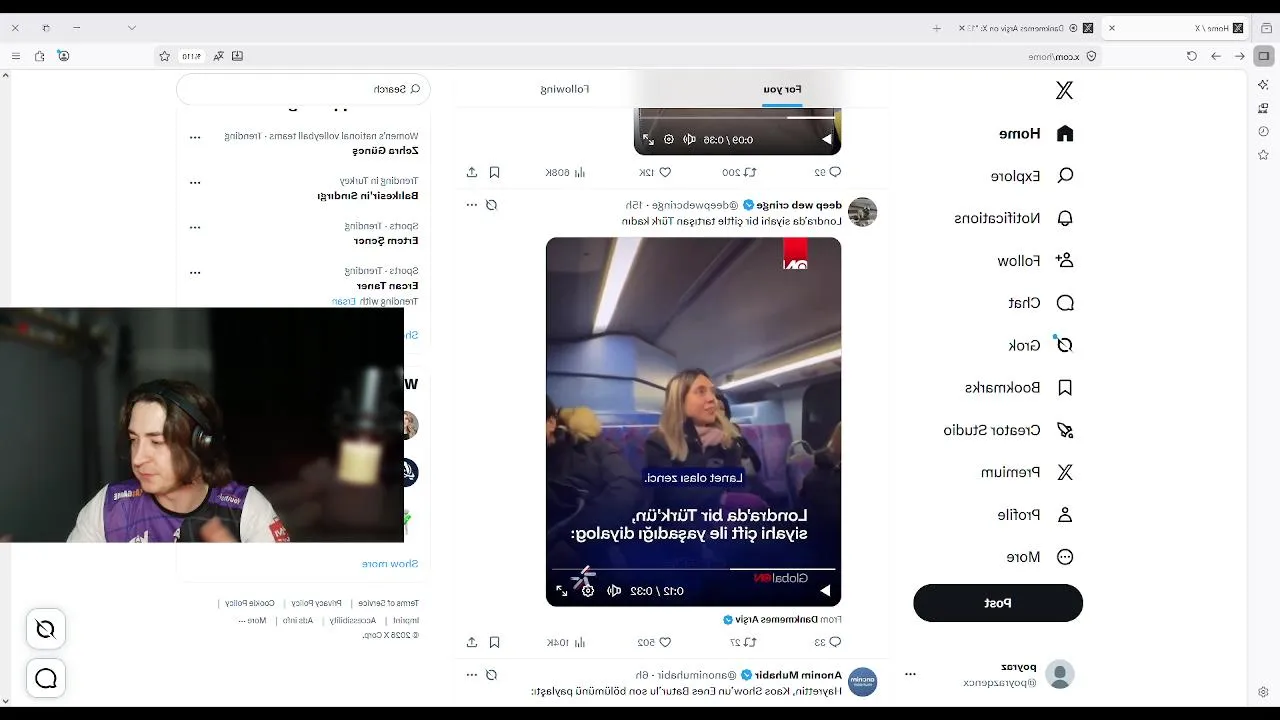The width and height of the screenshot is (1280, 720).
Task: Expand the More navigation menu
Action: click(1039, 557)
